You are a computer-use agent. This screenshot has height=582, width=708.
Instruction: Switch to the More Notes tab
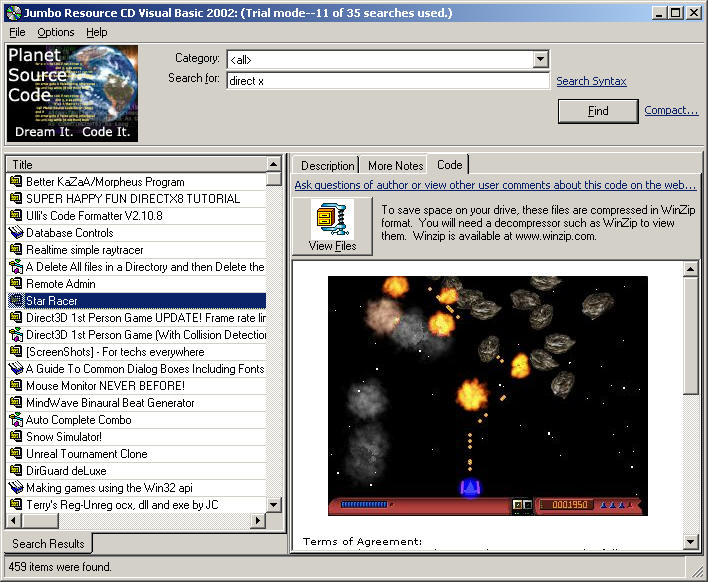(x=395, y=166)
